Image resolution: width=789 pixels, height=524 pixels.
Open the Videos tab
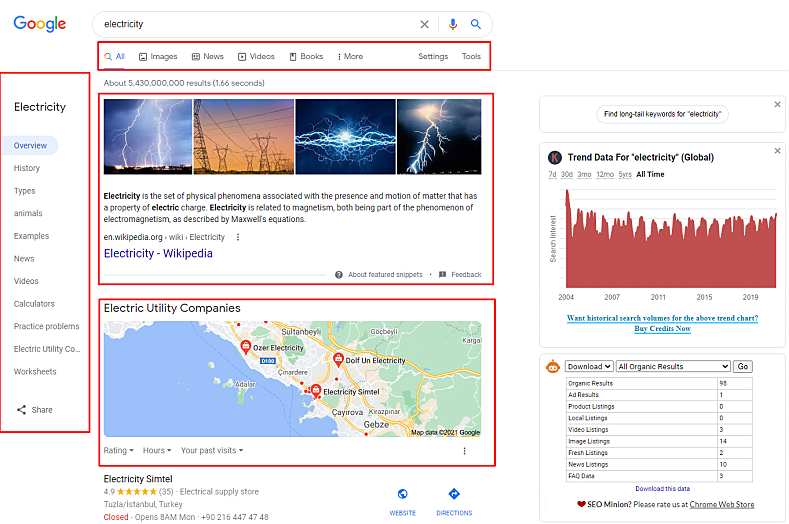click(x=256, y=56)
